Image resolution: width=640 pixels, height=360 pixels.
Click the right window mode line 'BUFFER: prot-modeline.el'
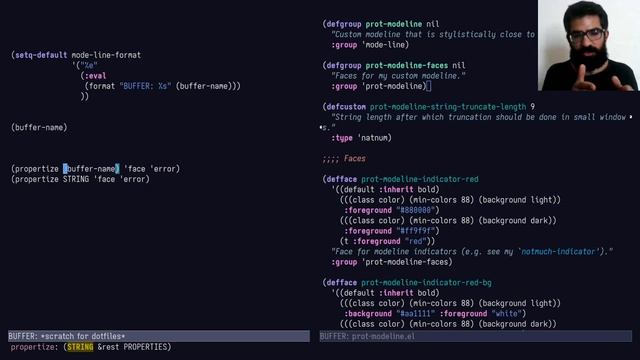pos(476,336)
